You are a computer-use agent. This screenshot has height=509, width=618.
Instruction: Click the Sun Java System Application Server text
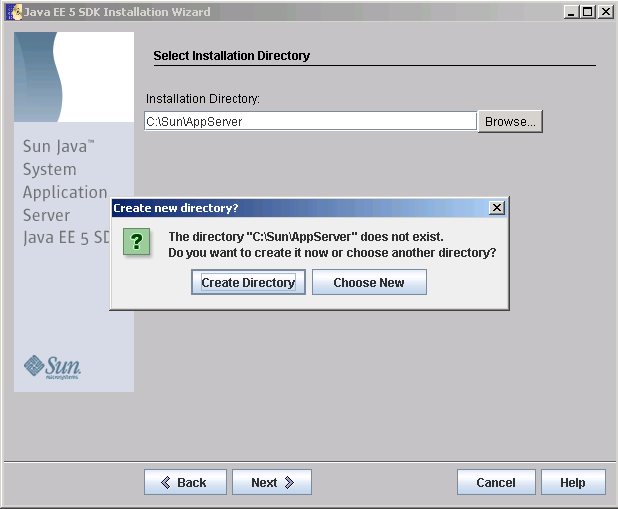click(65, 181)
